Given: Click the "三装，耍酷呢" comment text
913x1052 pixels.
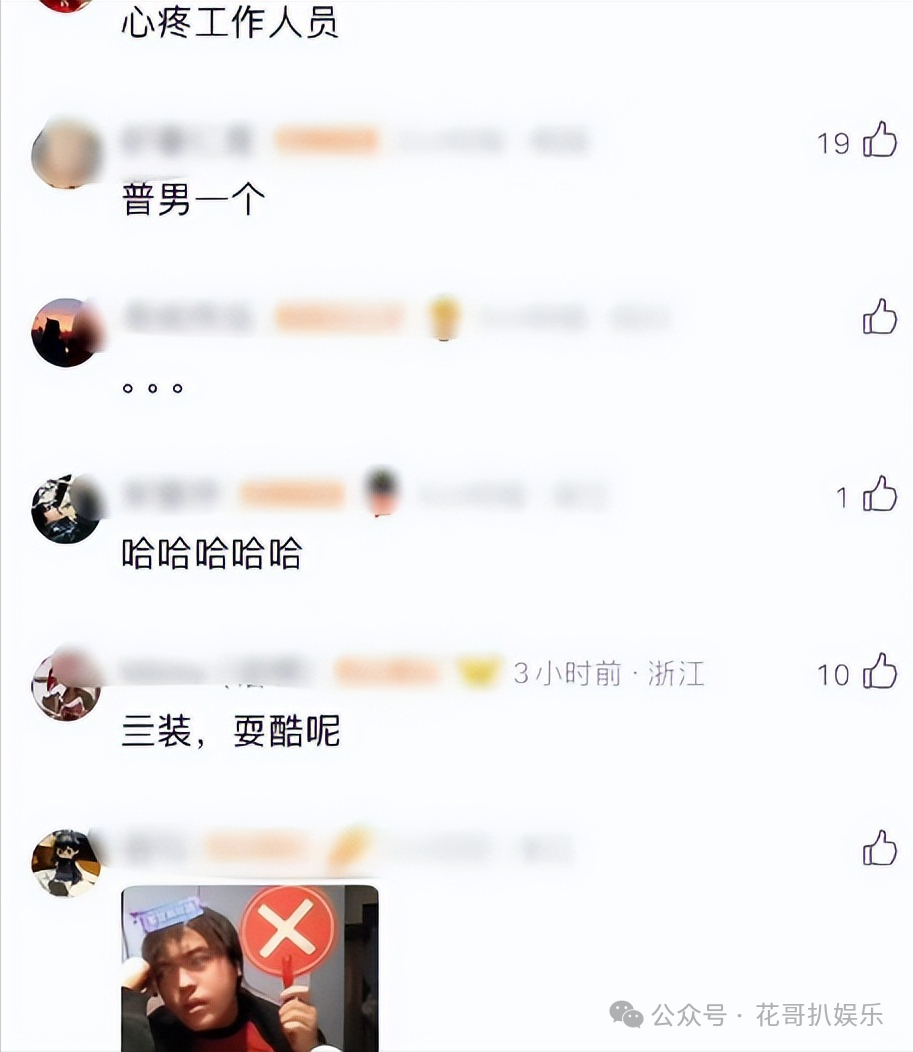Looking at the screenshot, I should [x=231, y=731].
